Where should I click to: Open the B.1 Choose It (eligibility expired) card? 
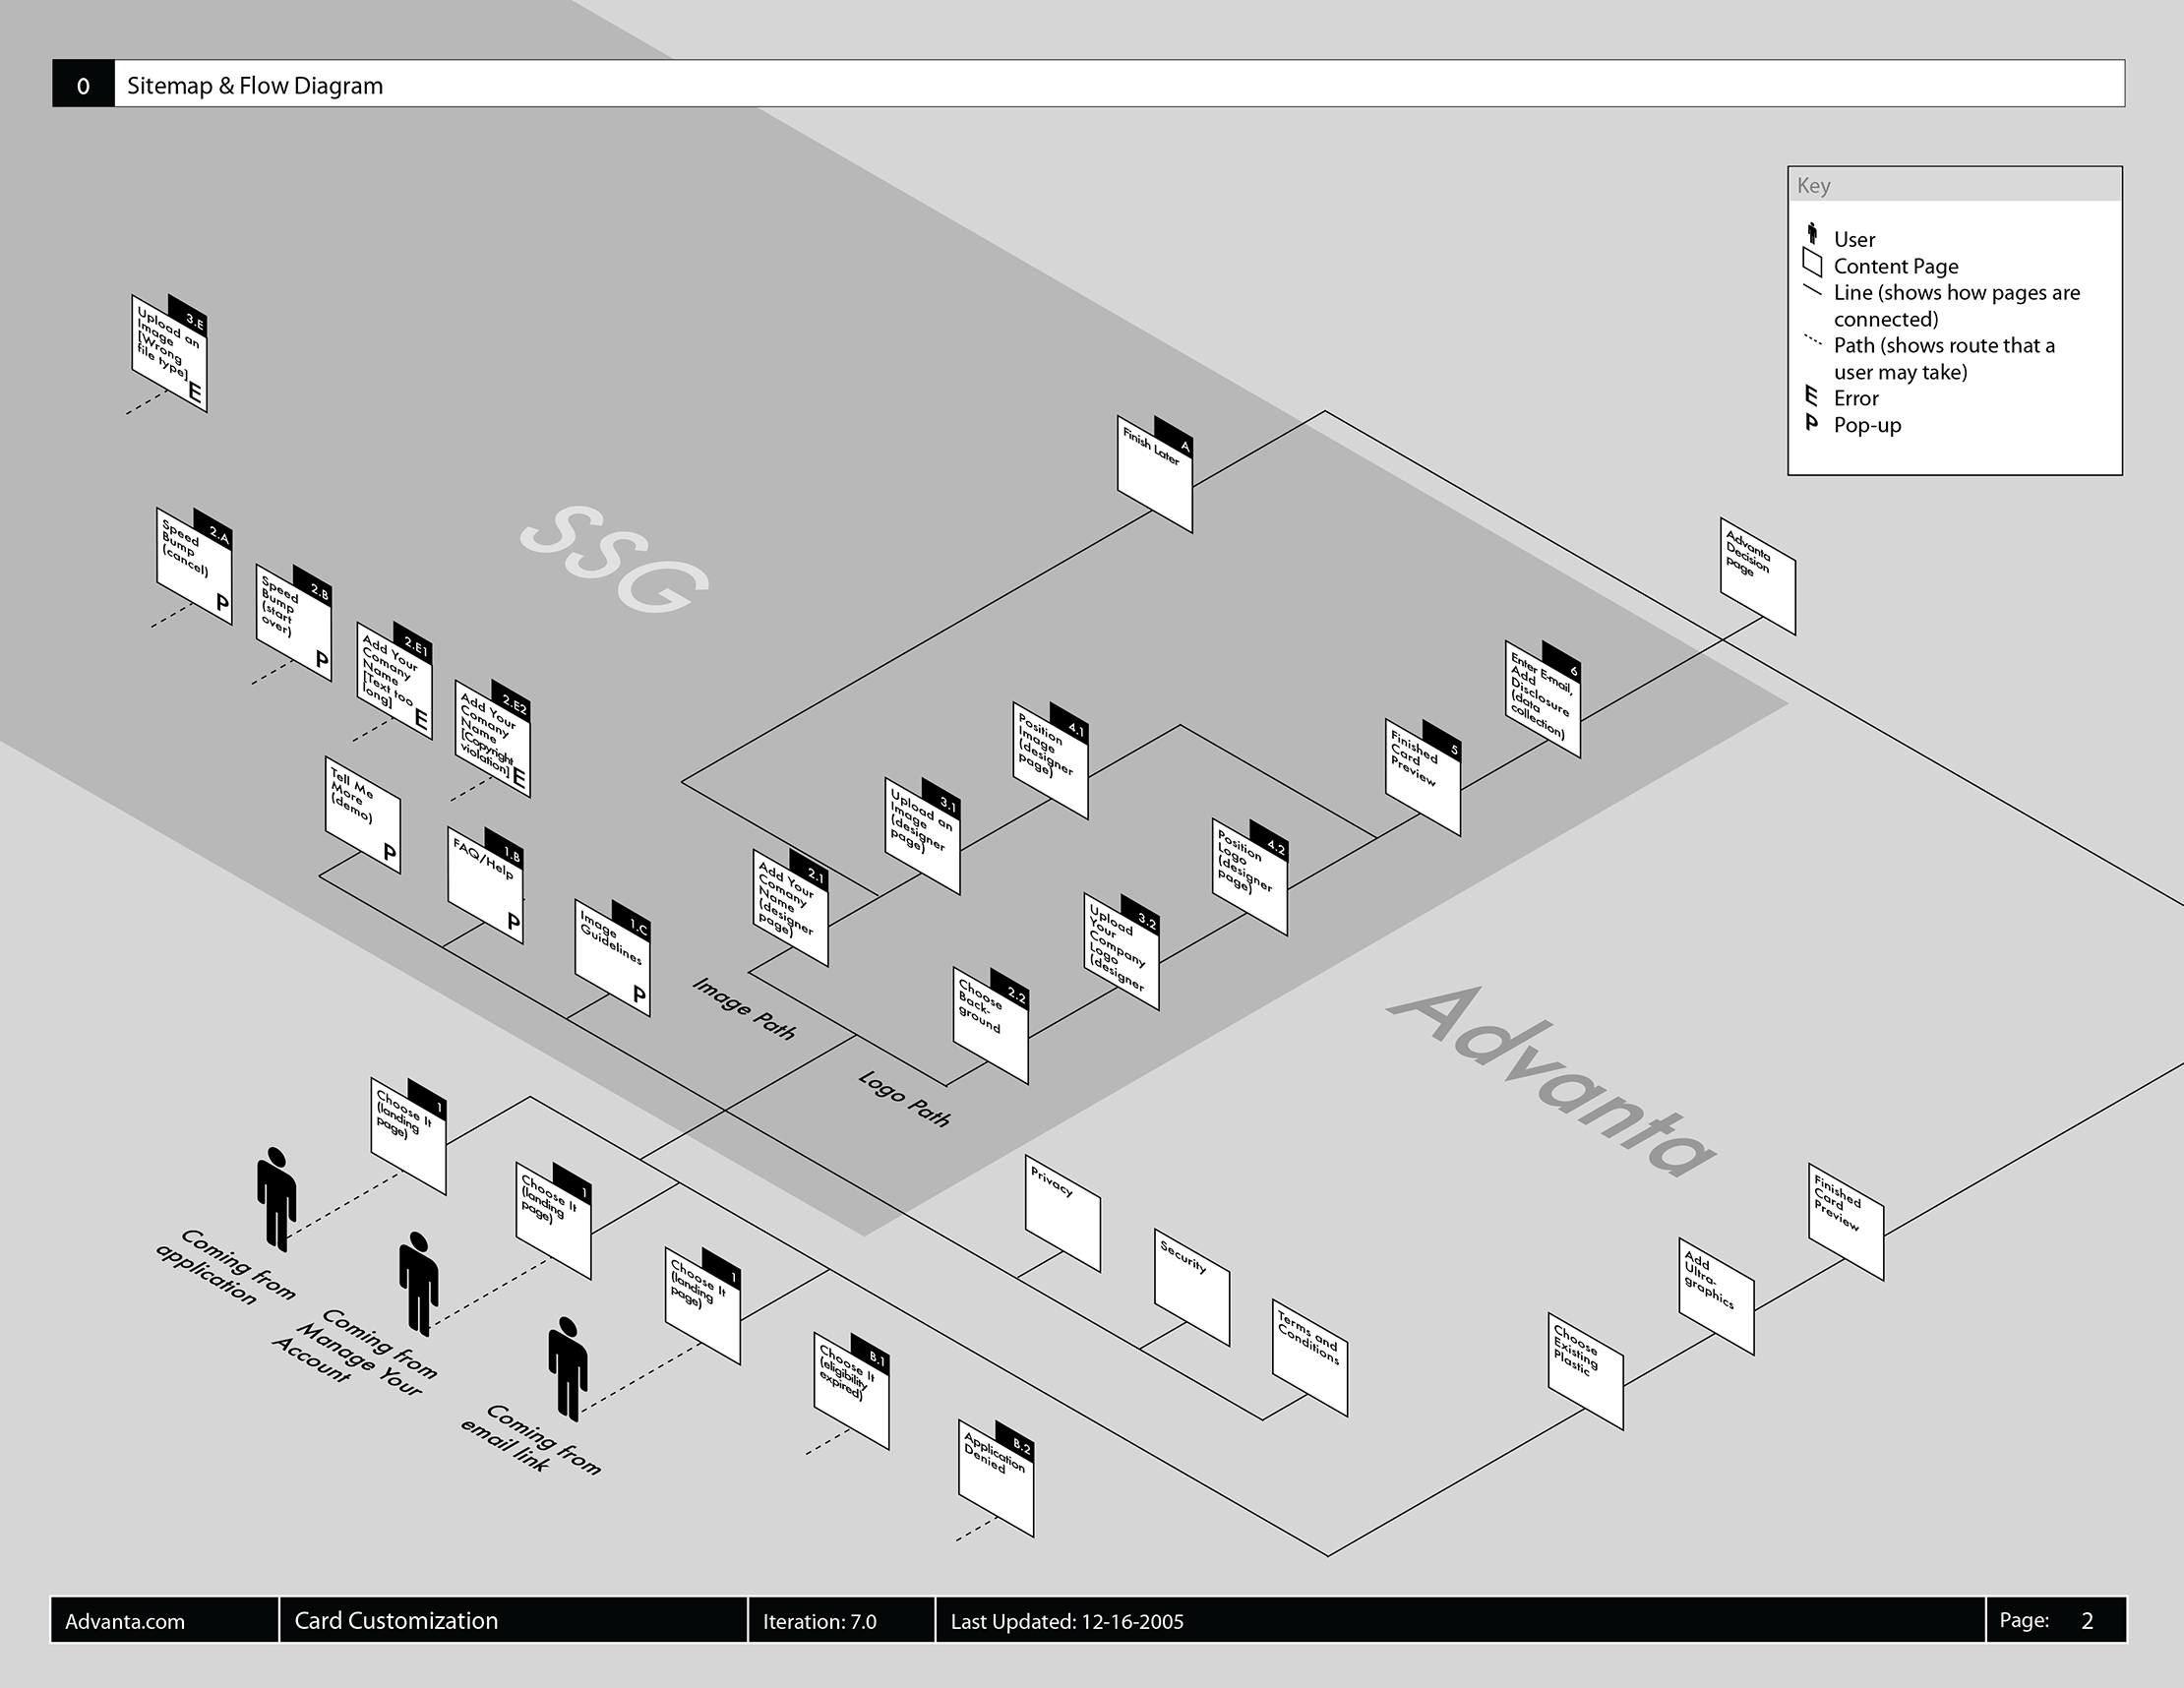tap(851, 1390)
